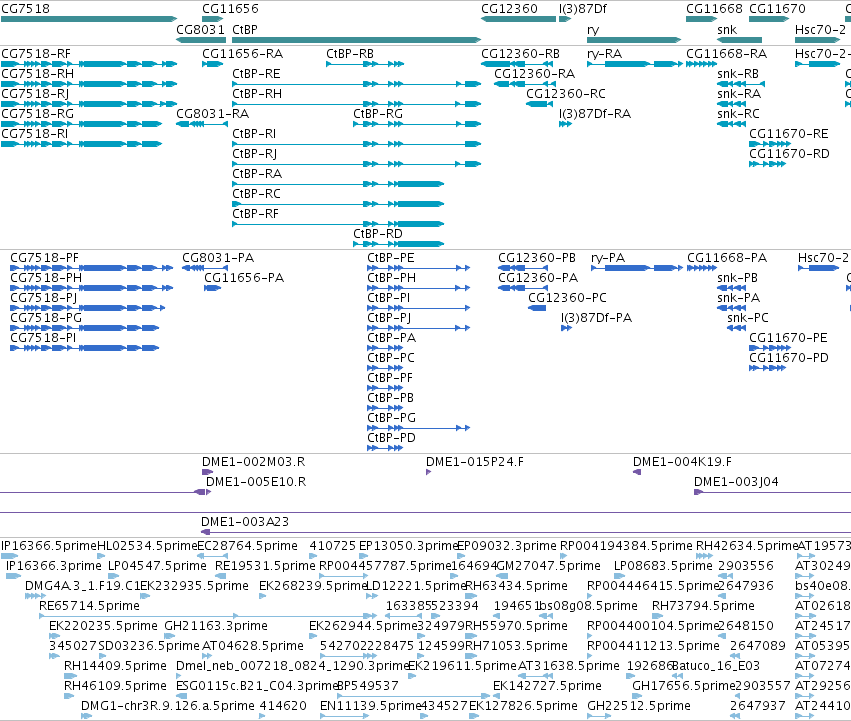The width and height of the screenshot is (851, 721).
Task: Click transcript CG7518-RF
Action: pyautogui.click(x=89, y=64)
